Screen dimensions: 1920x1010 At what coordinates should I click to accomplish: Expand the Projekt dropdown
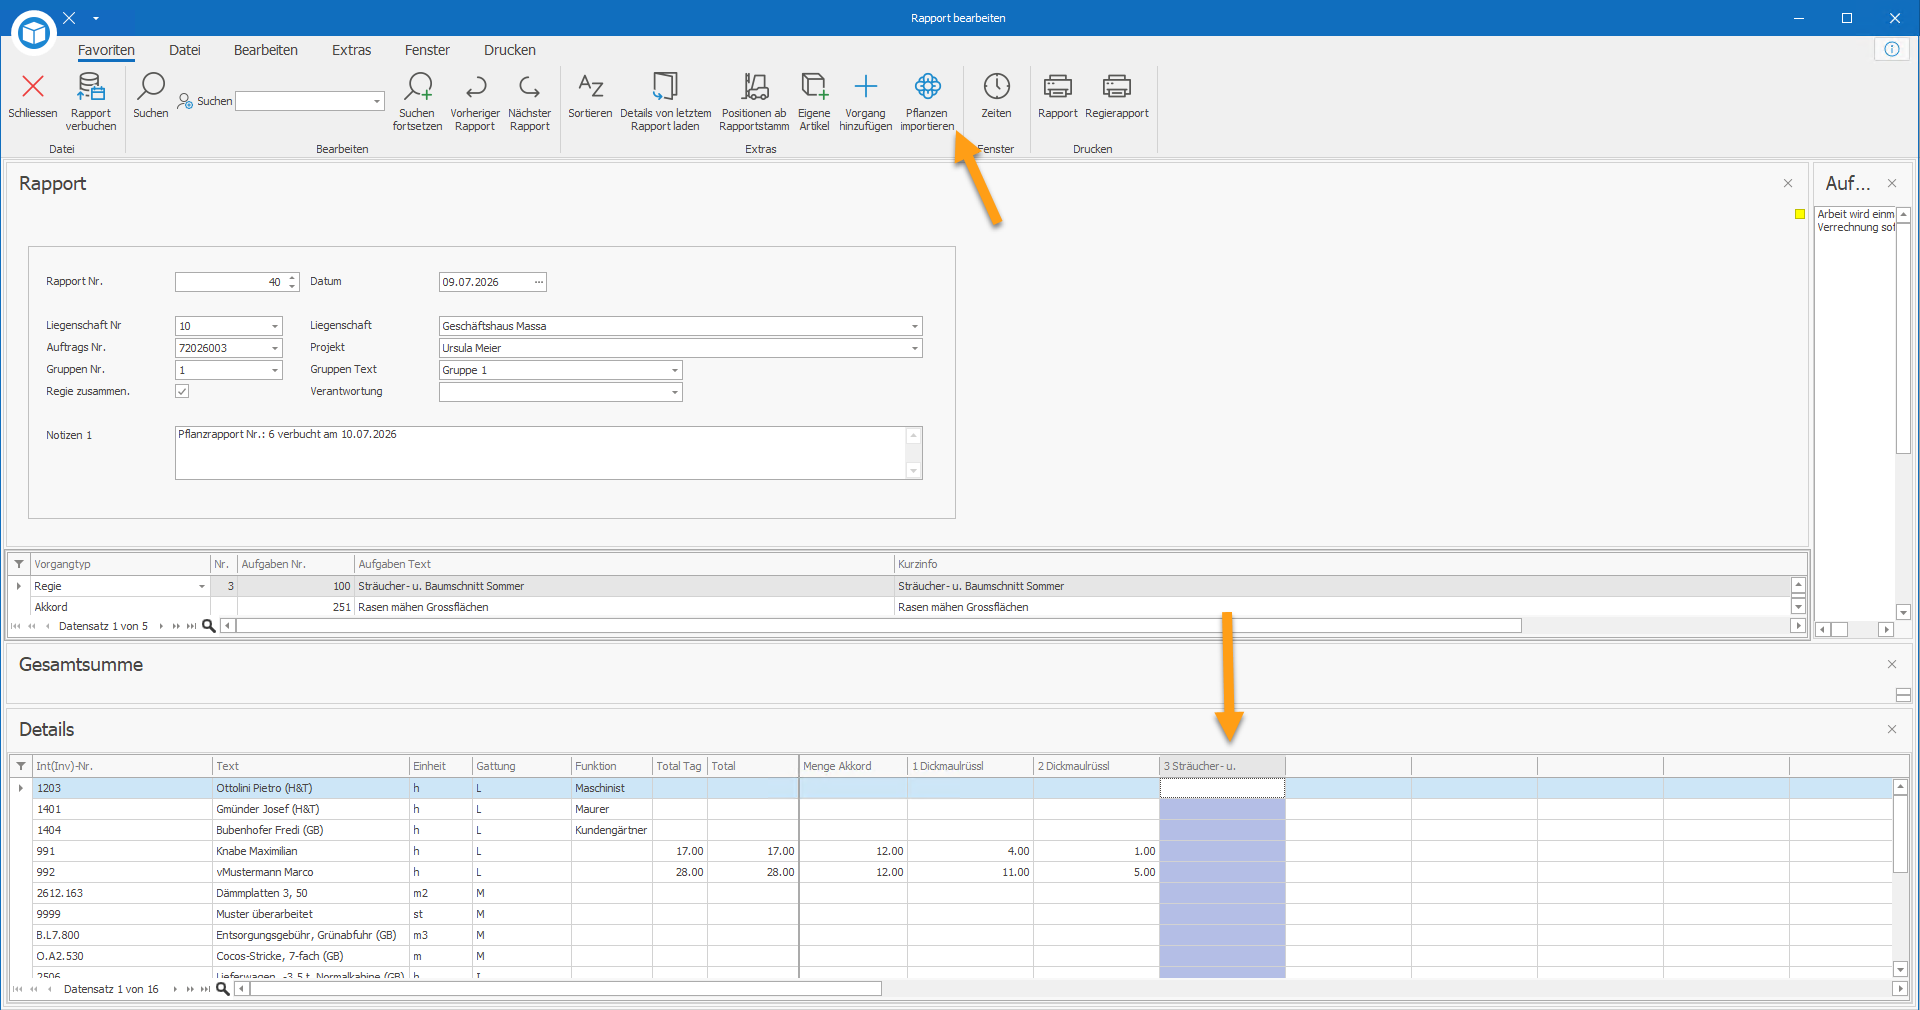click(x=914, y=348)
